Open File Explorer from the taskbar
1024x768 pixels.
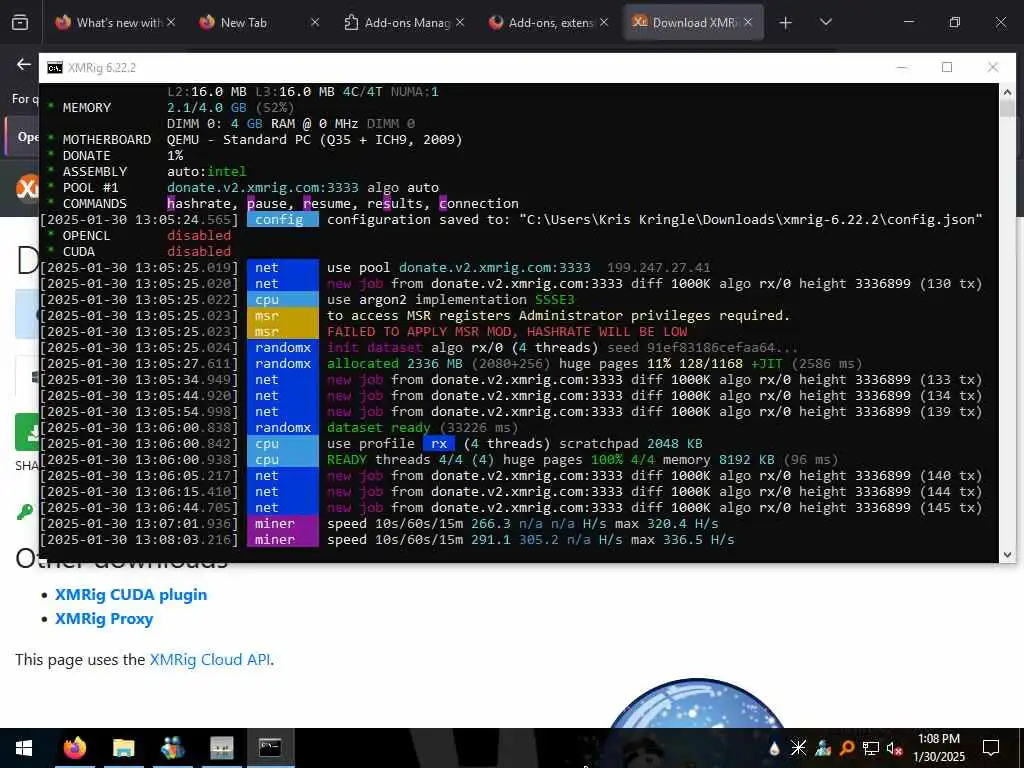tap(123, 748)
